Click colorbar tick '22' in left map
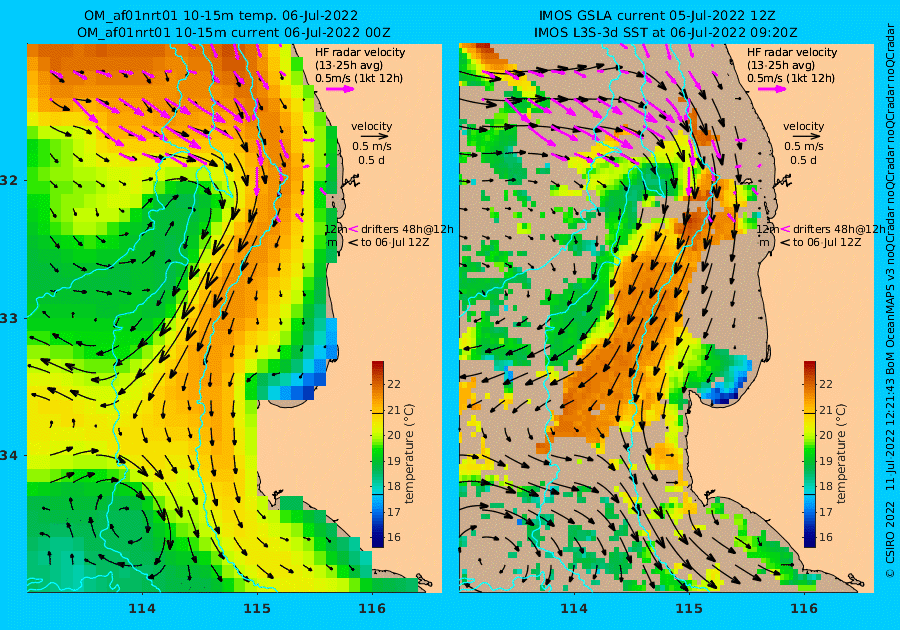The height and width of the screenshot is (630, 900). [394, 384]
